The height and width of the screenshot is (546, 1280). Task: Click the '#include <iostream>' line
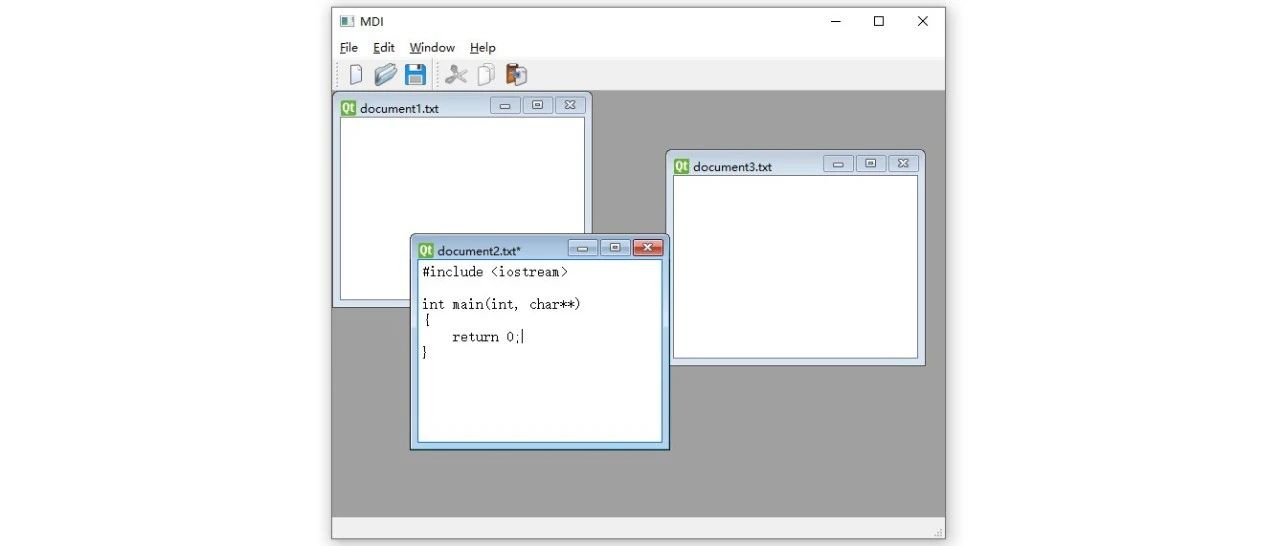point(495,272)
